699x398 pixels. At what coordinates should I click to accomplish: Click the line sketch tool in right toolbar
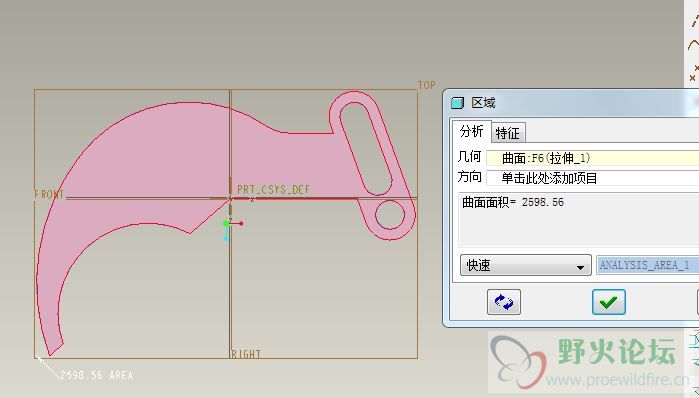click(x=695, y=21)
